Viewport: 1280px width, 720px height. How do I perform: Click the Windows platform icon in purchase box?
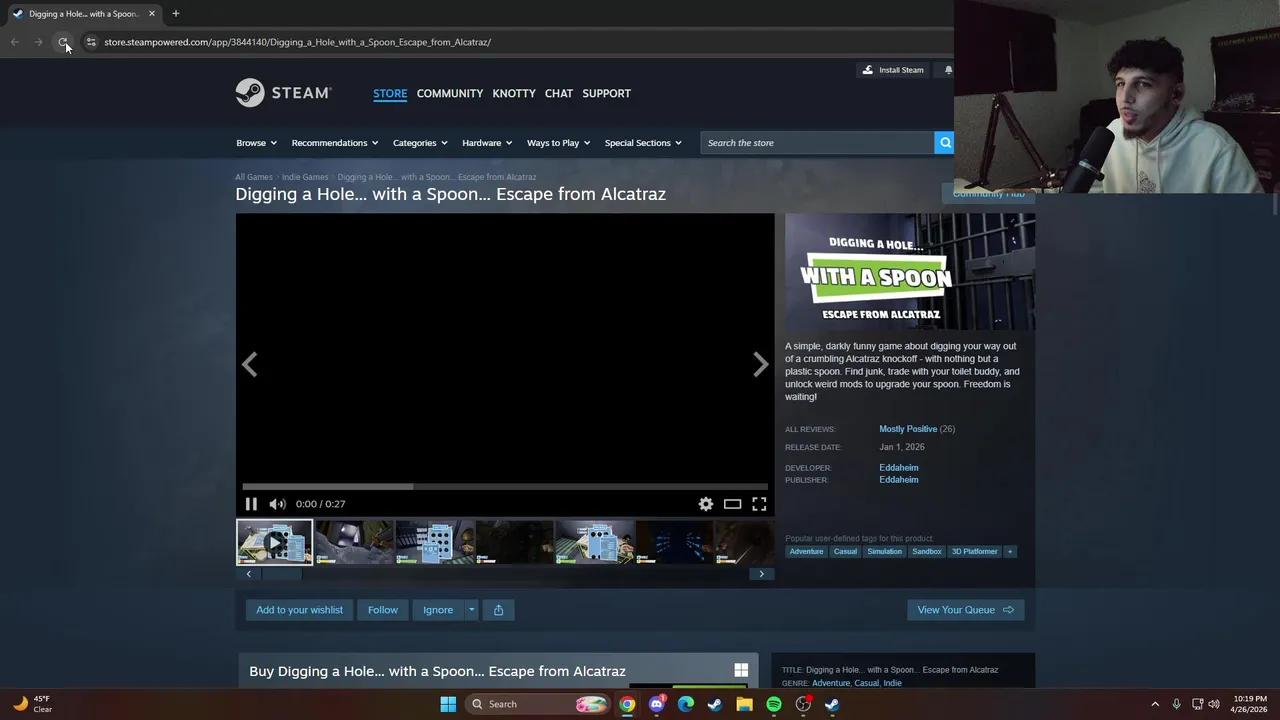(x=741, y=671)
